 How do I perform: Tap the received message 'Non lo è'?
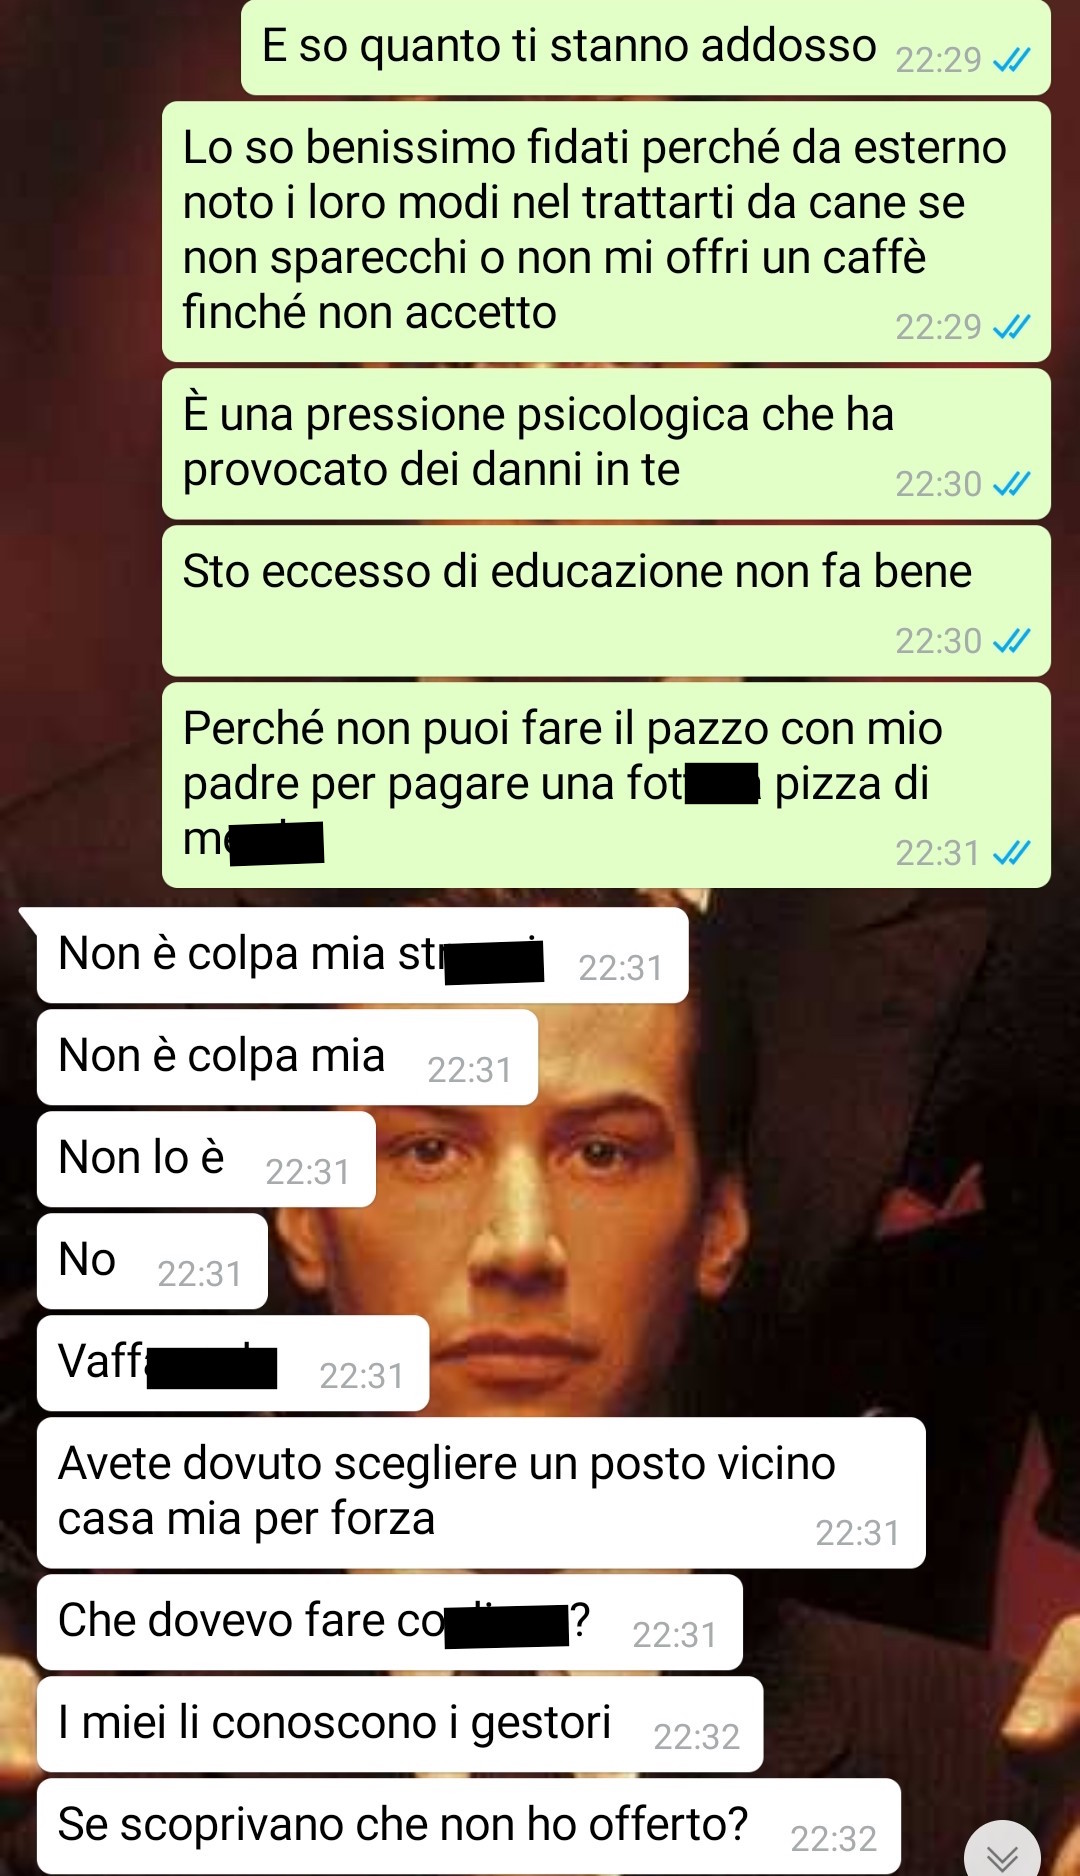(206, 1159)
